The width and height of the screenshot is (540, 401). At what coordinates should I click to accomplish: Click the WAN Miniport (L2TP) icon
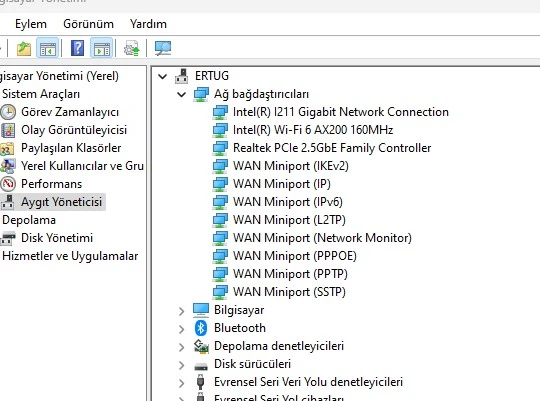tap(220, 220)
